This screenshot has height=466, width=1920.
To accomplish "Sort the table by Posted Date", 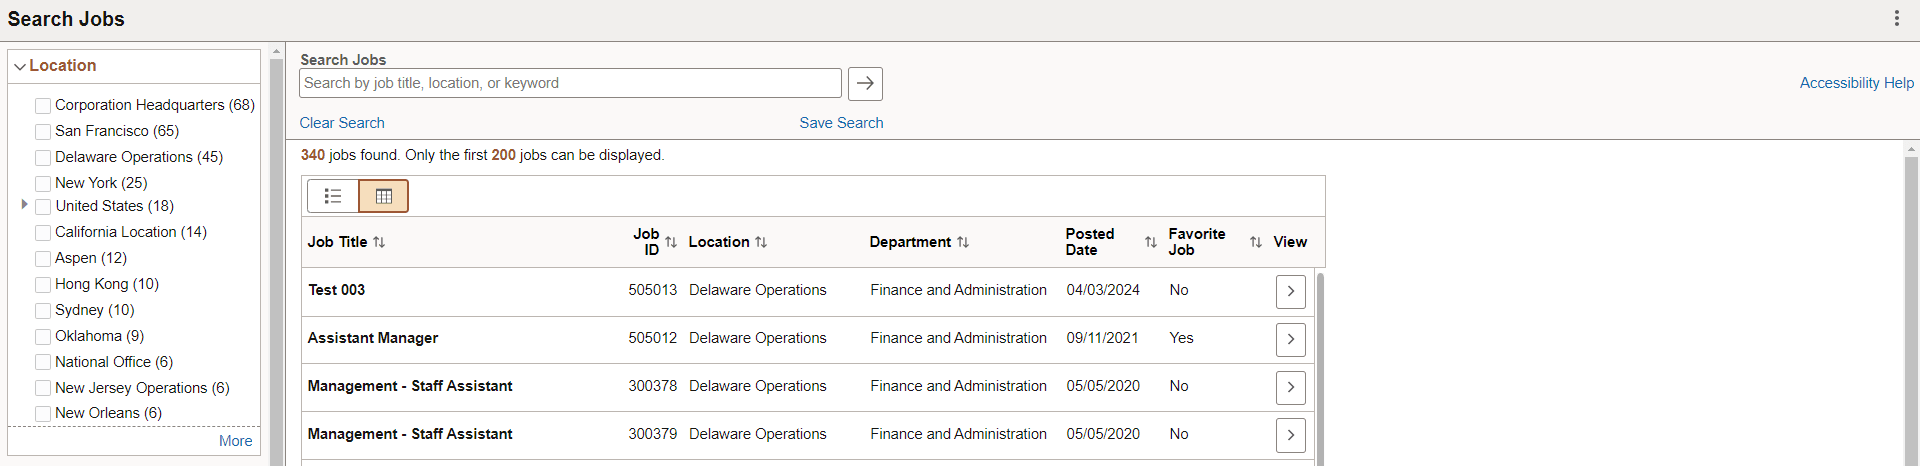I will (x=1150, y=242).
